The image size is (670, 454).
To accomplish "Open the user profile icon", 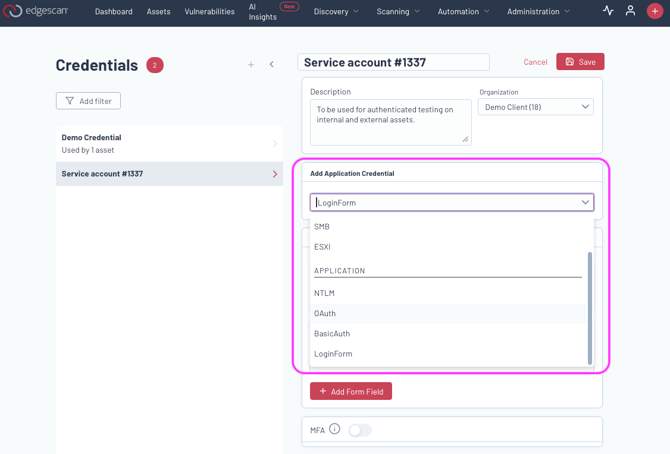I will (630, 11).
